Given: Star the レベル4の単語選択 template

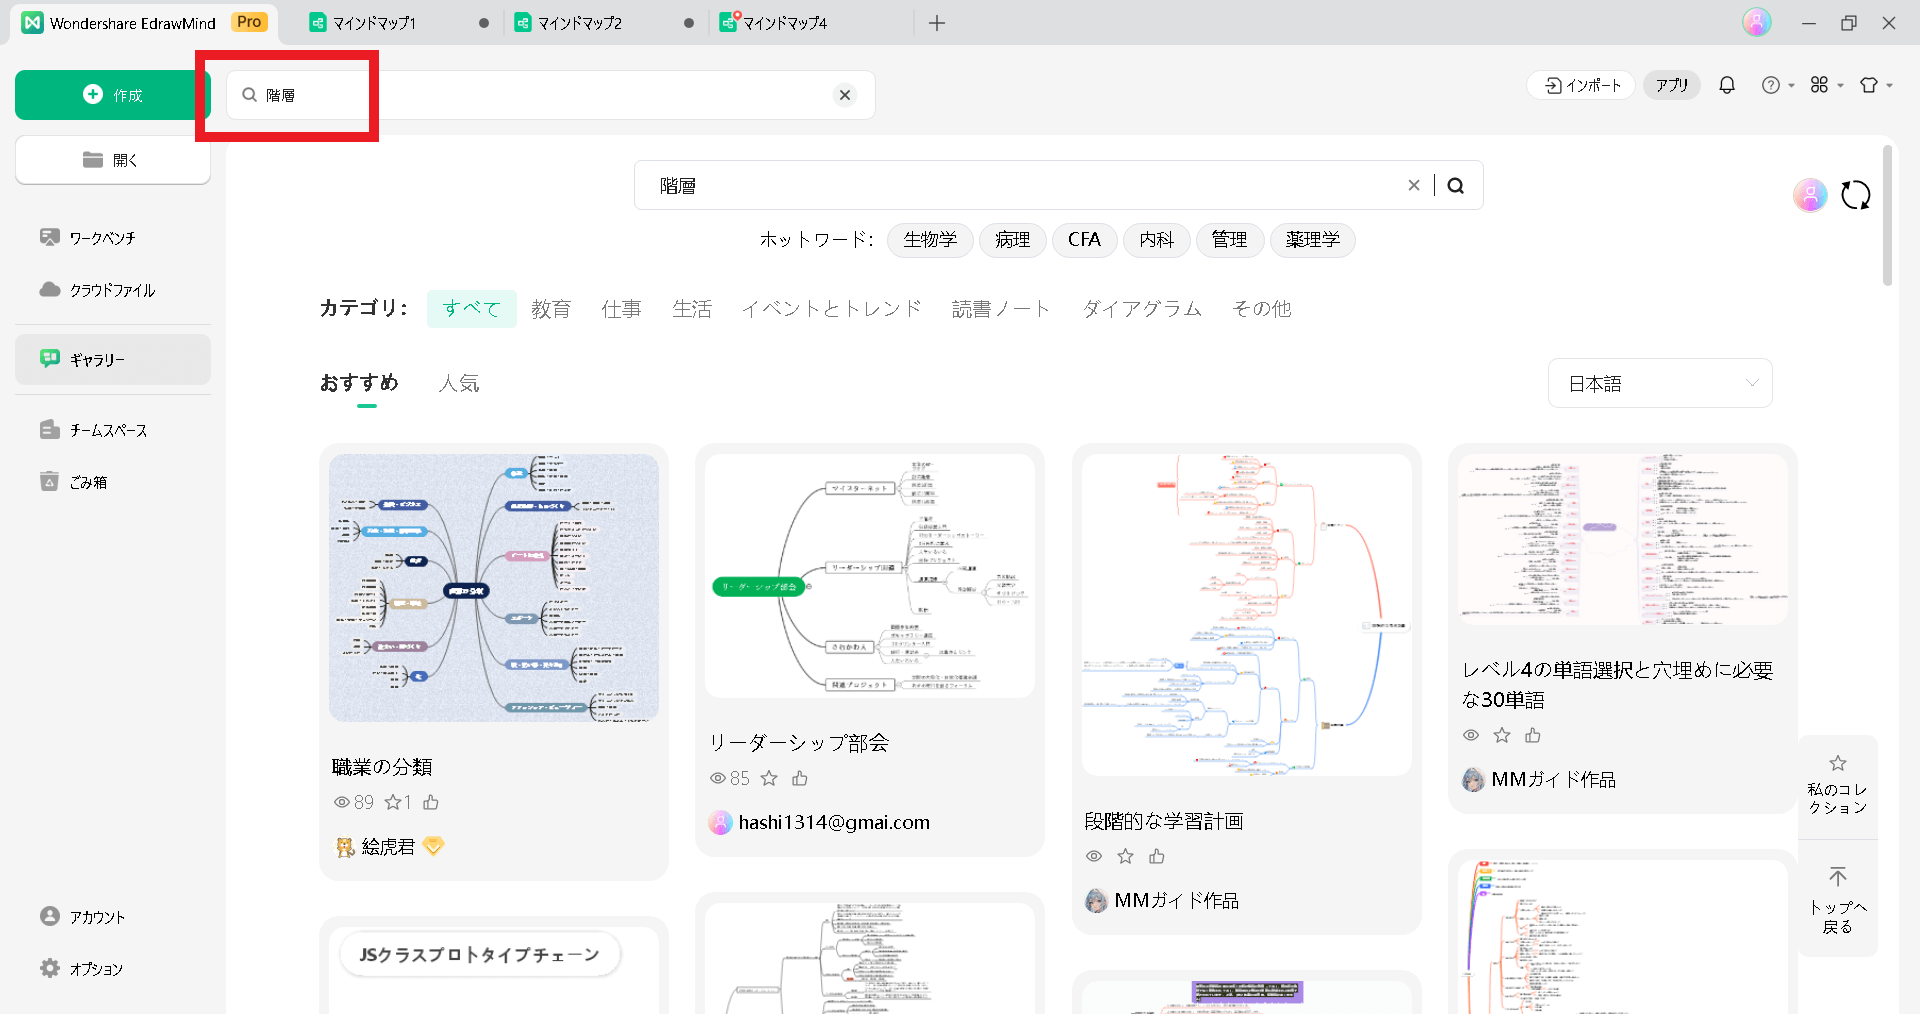Looking at the screenshot, I should click(x=1502, y=735).
